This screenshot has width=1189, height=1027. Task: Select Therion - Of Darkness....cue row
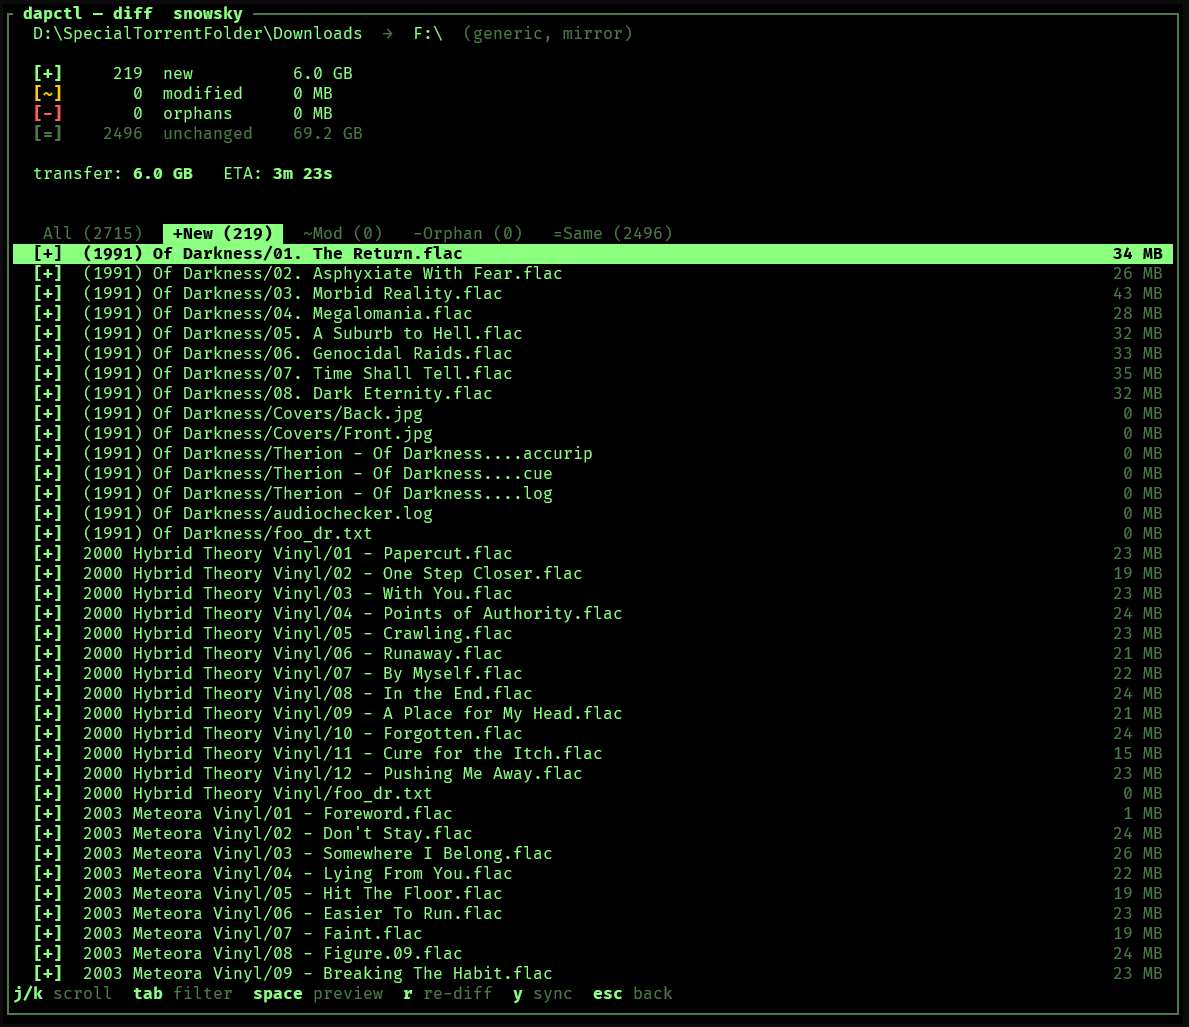point(593,474)
